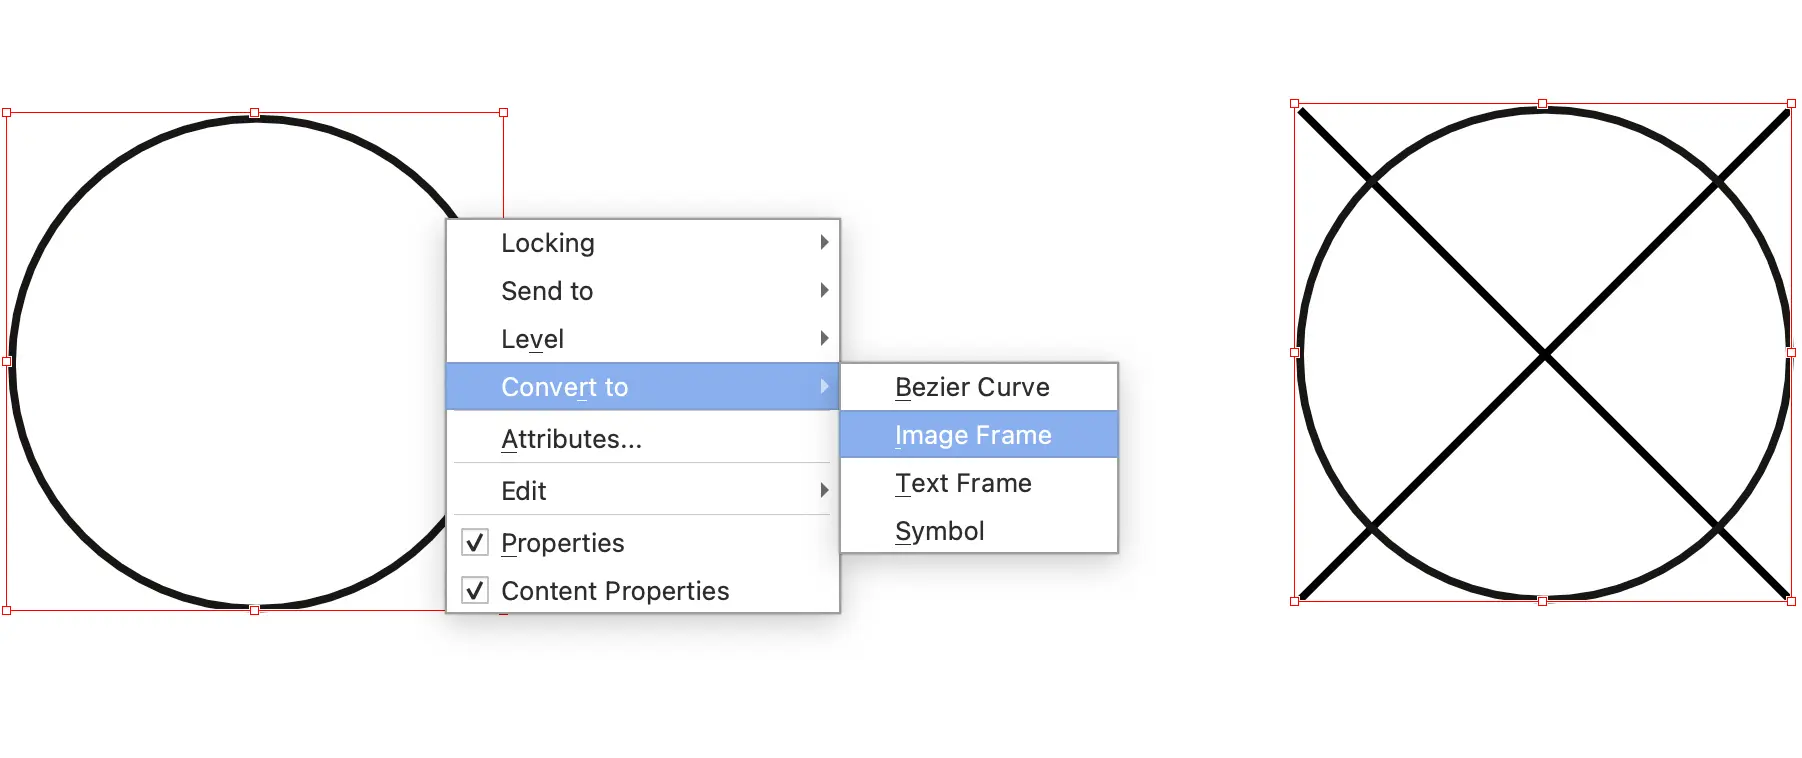The width and height of the screenshot is (1802, 758).
Task: Toggle the Properties checkbox
Action: pyautogui.click(x=475, y=543)
